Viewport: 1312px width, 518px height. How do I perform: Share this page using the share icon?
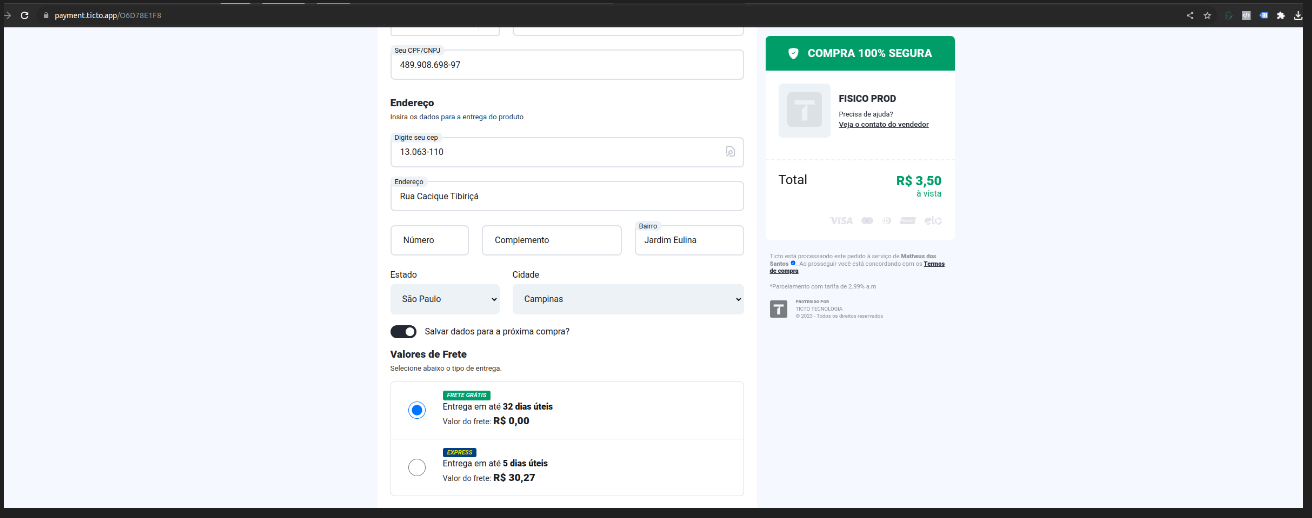[1190, 16]
